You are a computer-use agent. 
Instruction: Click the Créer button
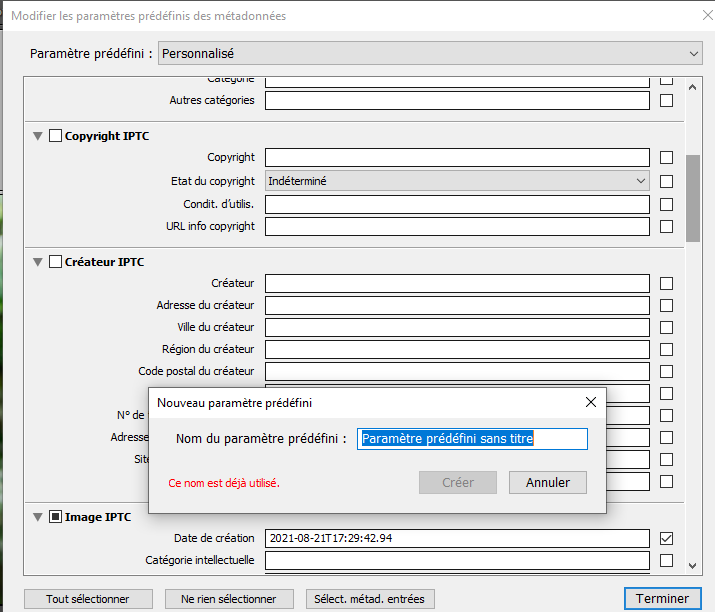click(458, 482)
